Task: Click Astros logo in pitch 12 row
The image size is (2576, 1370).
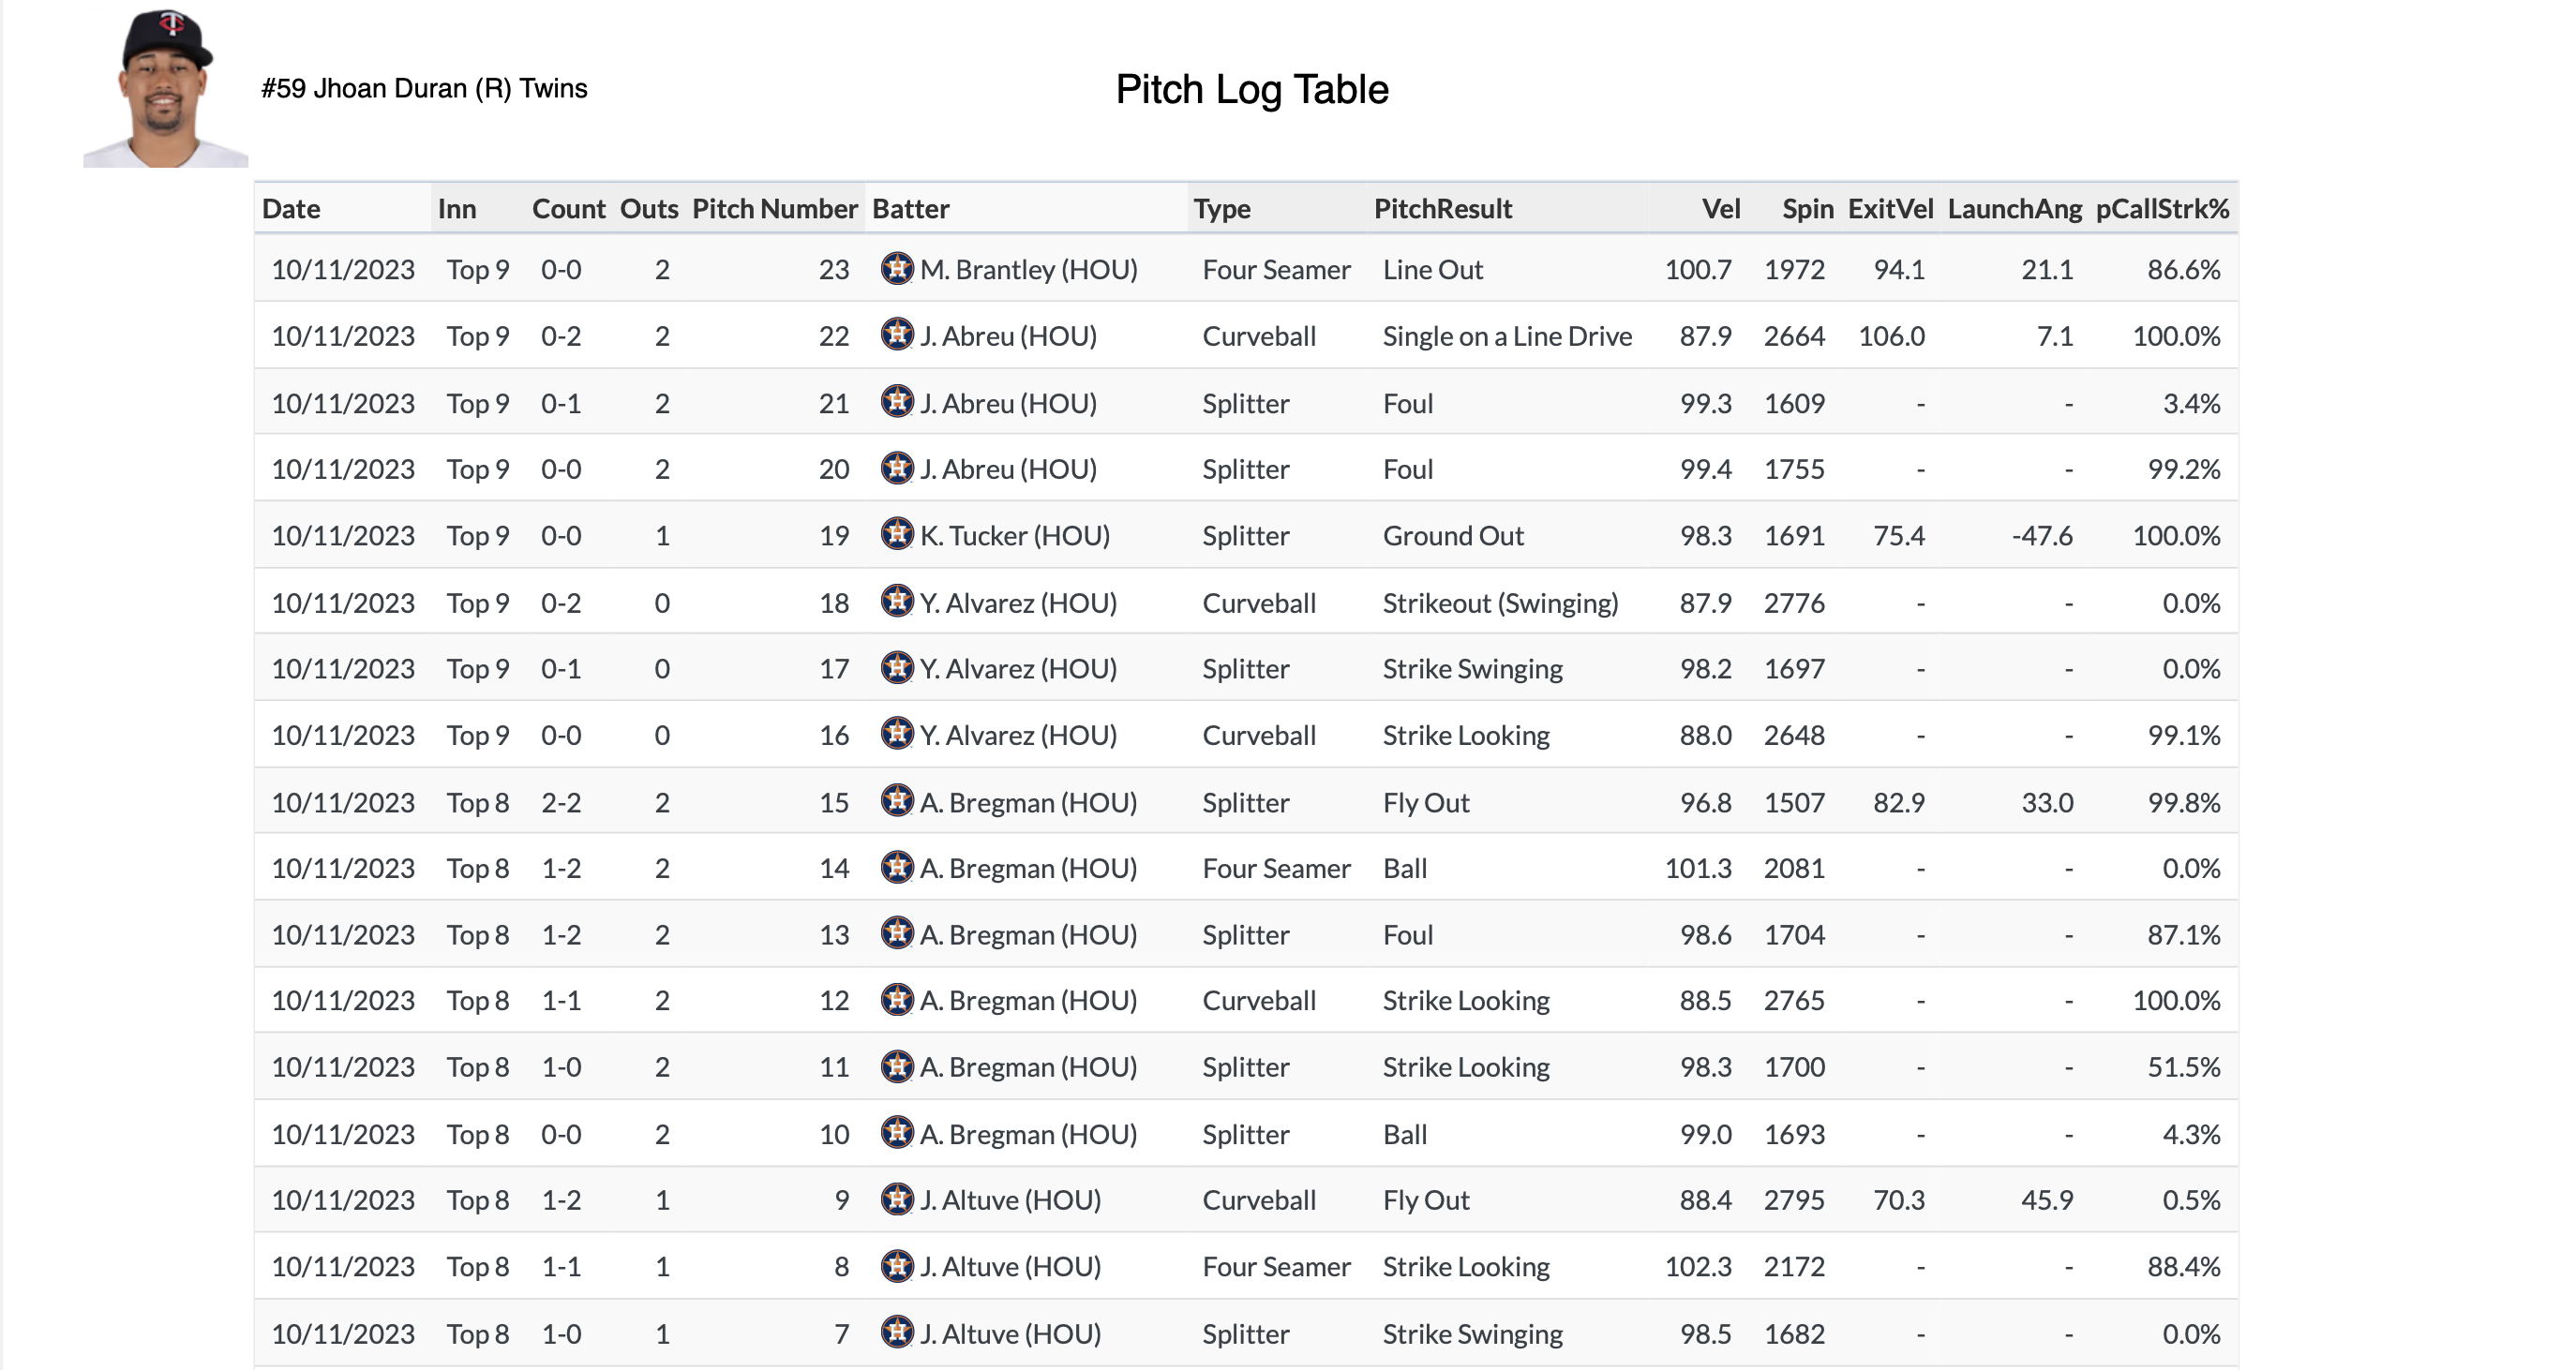Action: click(897, 999)
